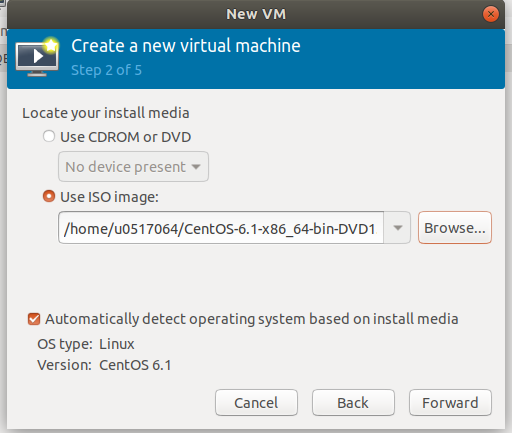Viewport: 512px width, 433px height.
Task: Open the Browse... file chooser
Action: coord(455,228)
